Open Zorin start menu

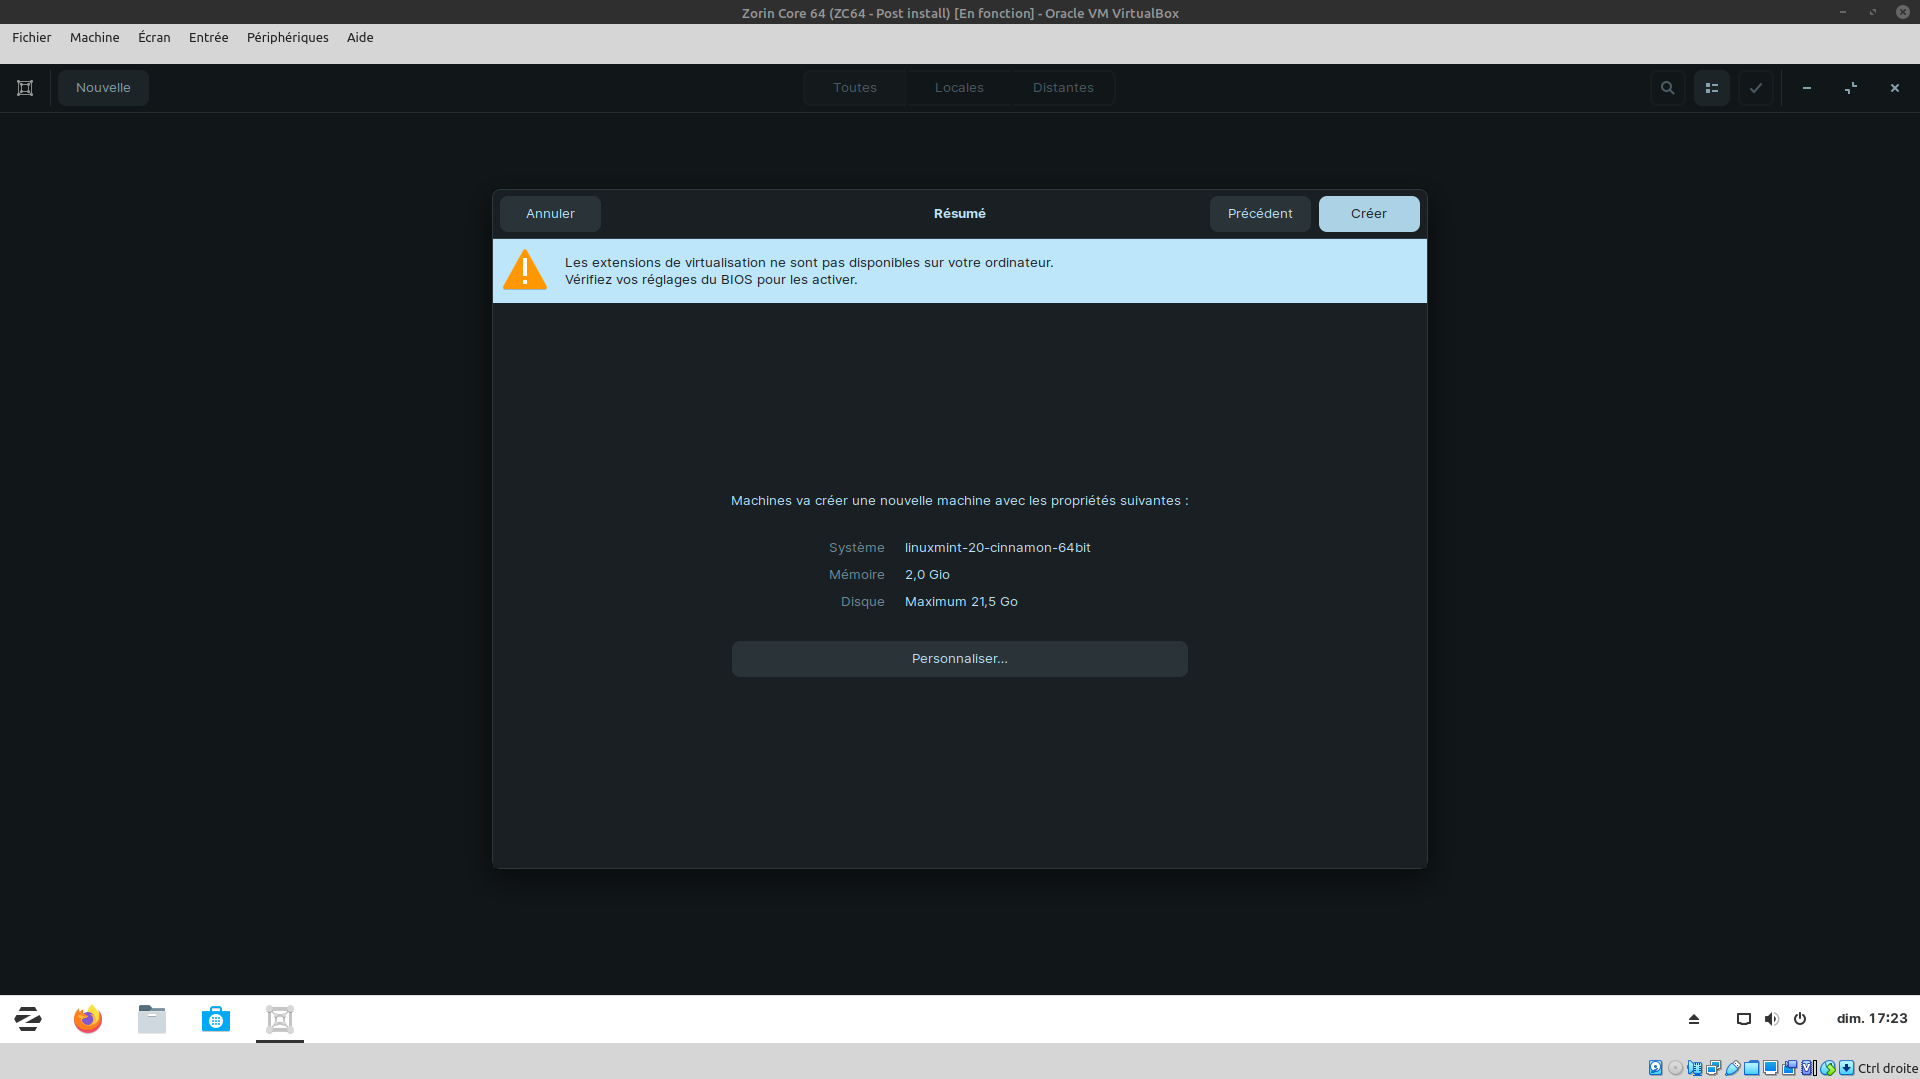28,1019
